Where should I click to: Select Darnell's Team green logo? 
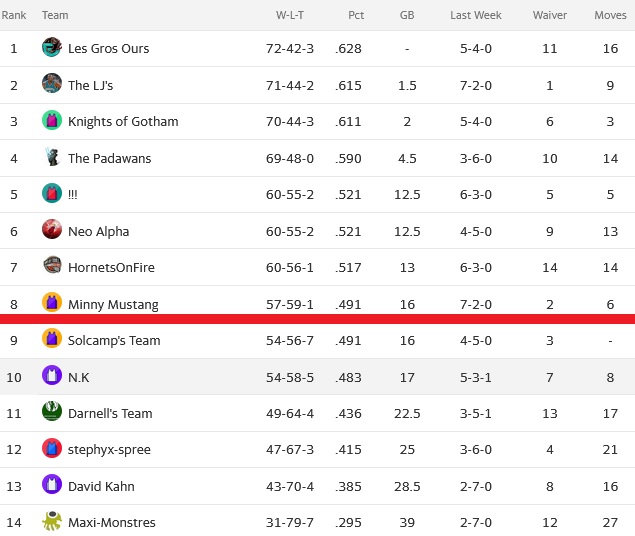pyautogui.click(x=52, y=411)
